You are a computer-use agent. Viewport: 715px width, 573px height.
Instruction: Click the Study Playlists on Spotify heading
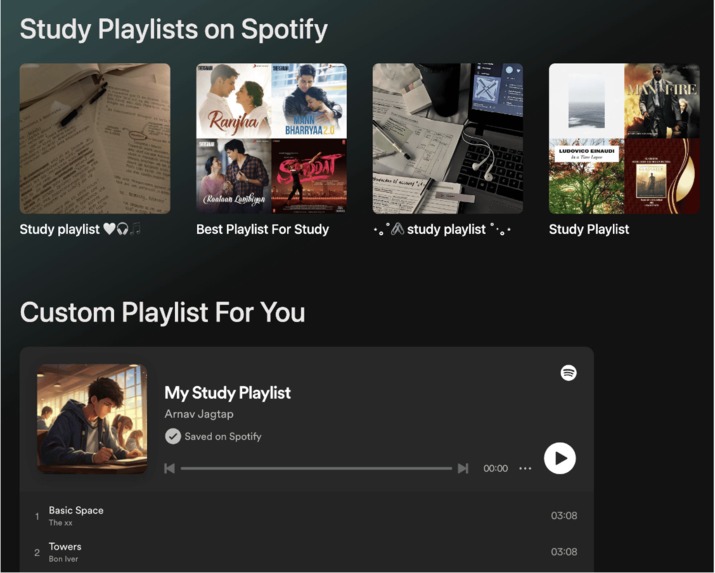(x=174, y=30)
